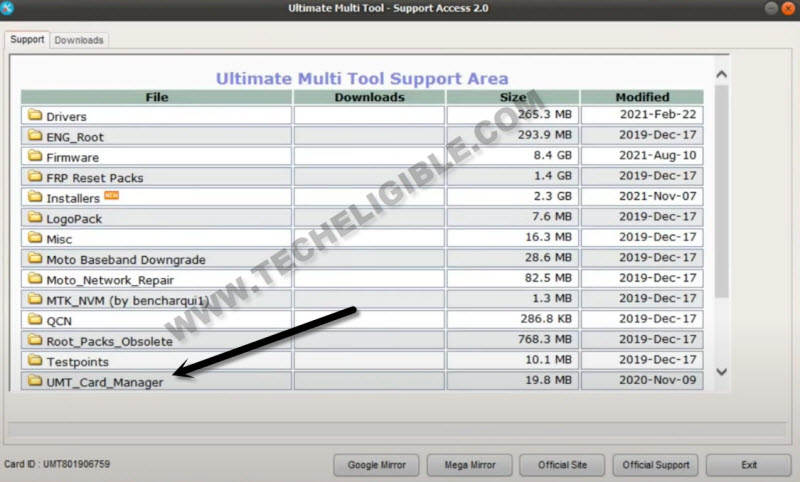Open the UMT_Card_Manager link
Image resolution: width=800 pixels, height=482 pixels.
tap(105, 382)
